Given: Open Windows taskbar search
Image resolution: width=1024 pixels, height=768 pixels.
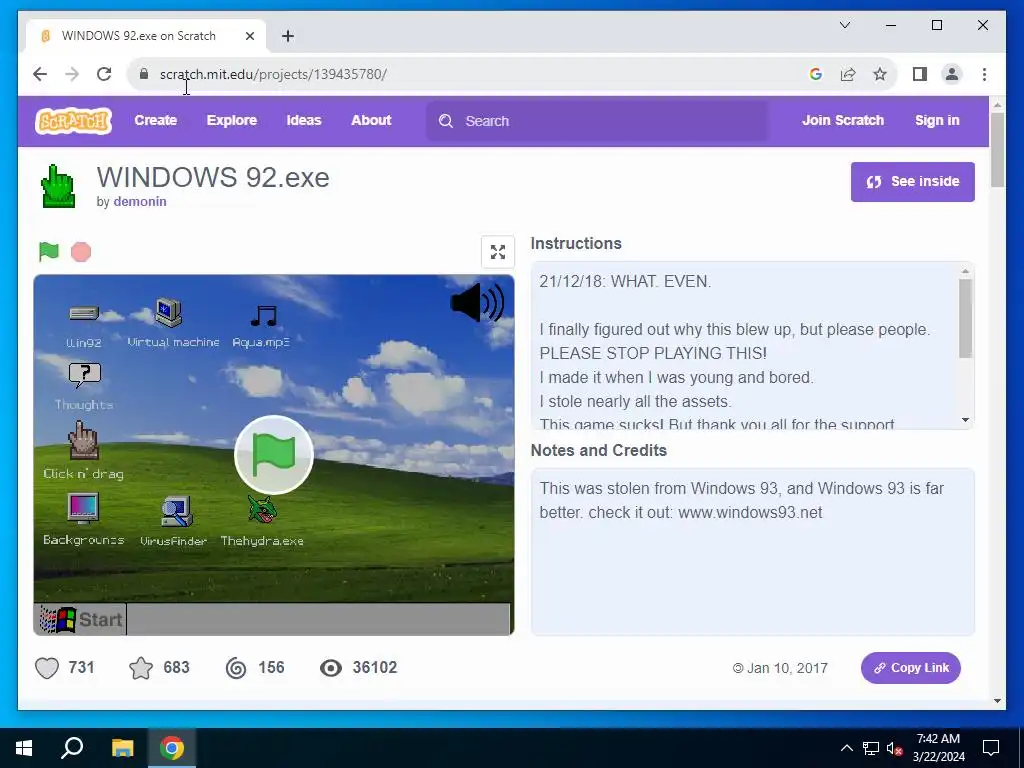Looking at the screenshot, I should pos(72,748).
